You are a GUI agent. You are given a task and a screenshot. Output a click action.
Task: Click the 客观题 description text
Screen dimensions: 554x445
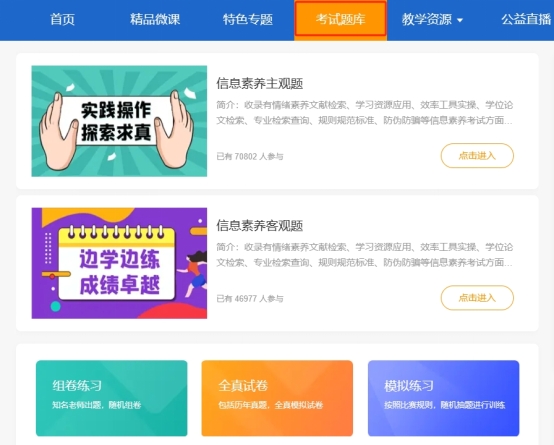tap(365, 255)
